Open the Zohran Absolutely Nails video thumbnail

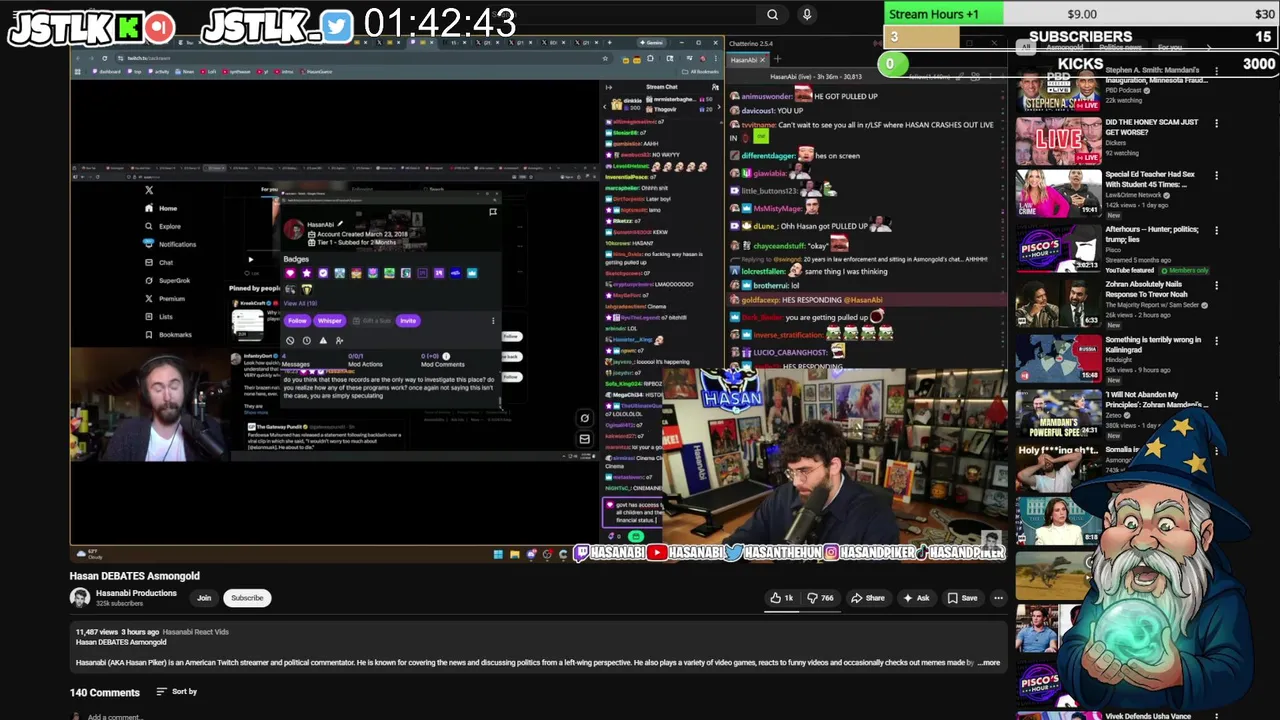pyautogui.click(x=1058, y=304)
